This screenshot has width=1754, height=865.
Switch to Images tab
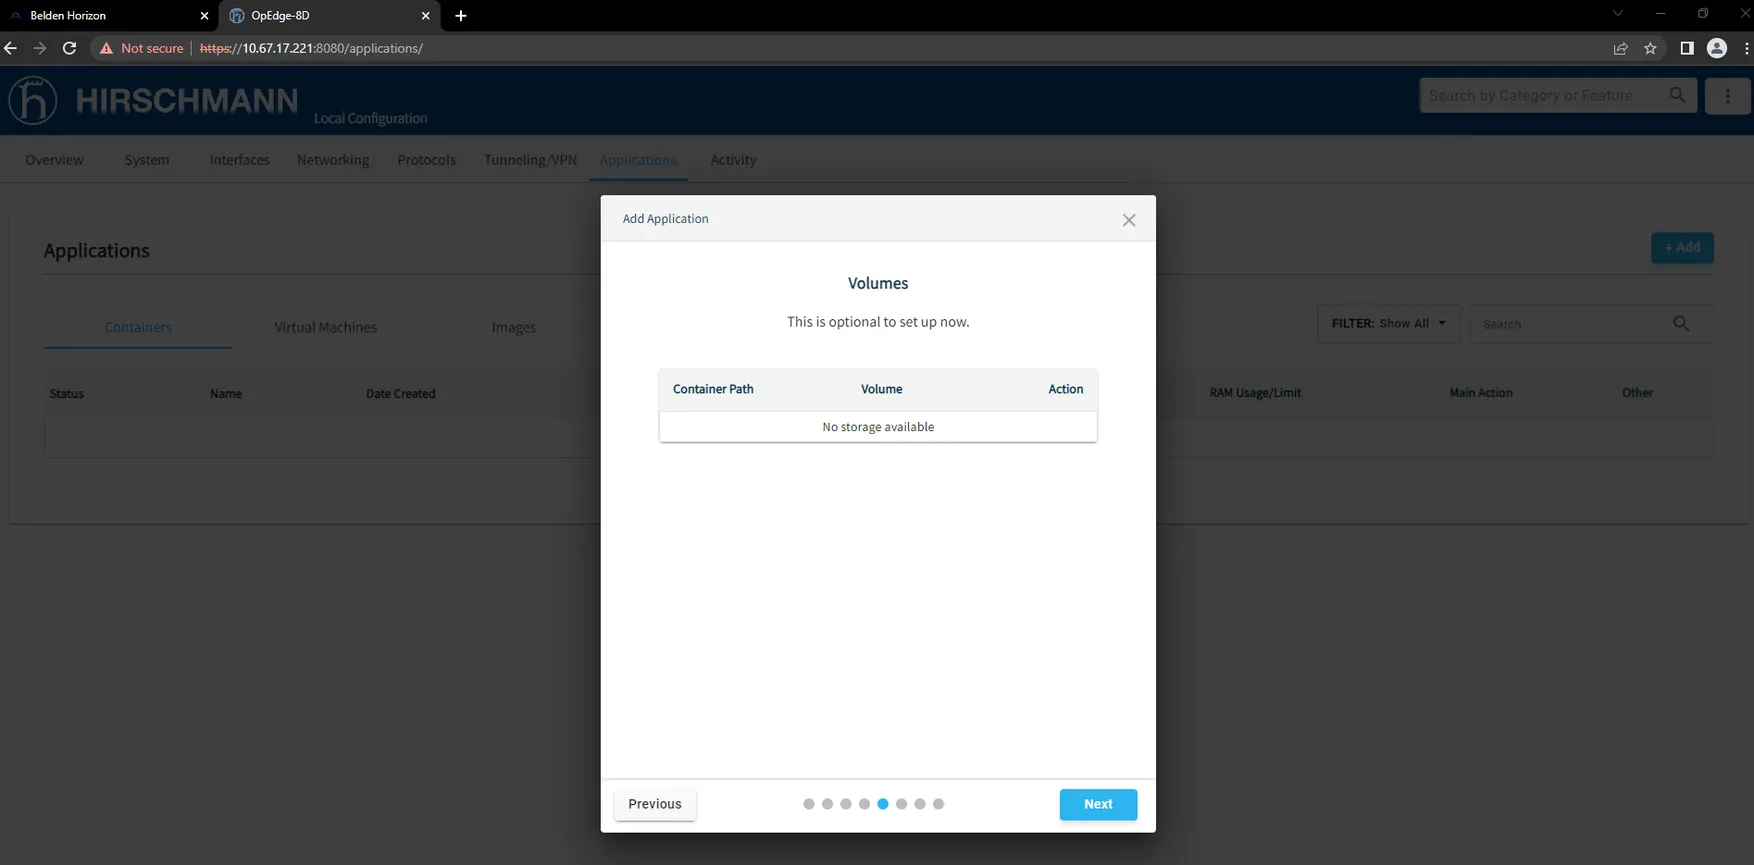514,327
